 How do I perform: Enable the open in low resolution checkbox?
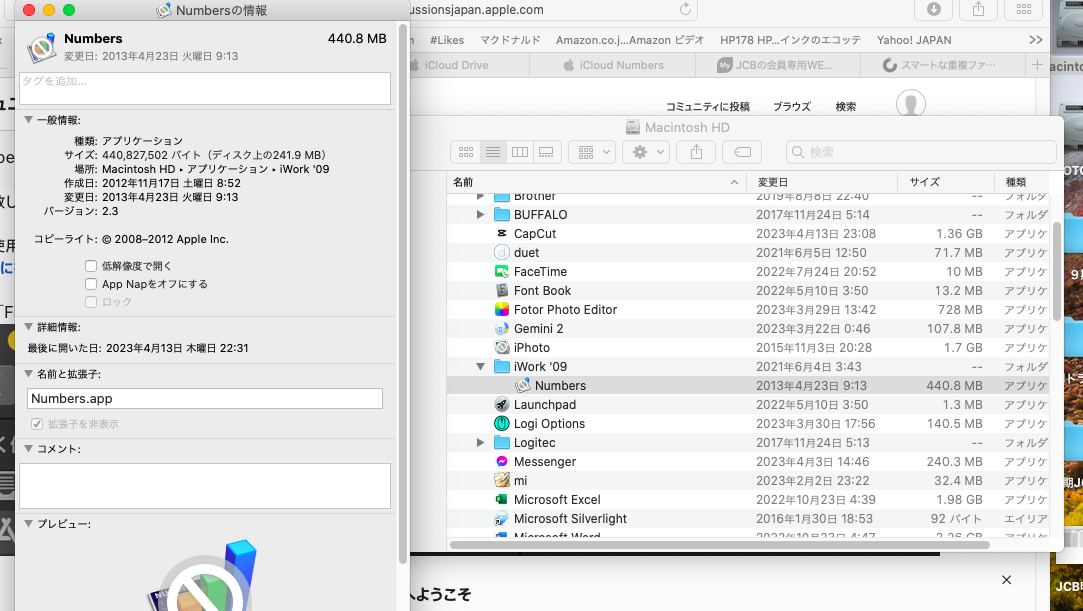click(91, 266)
